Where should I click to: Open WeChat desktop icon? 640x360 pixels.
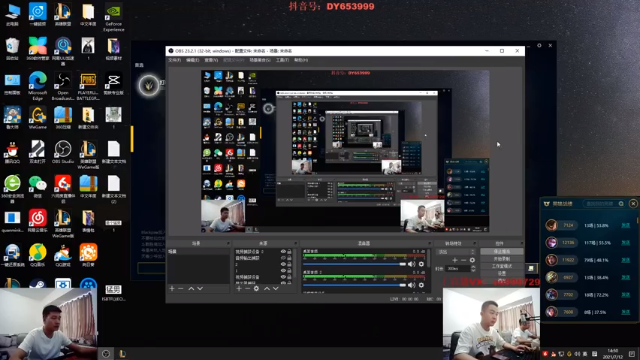(x=38, y=187)
